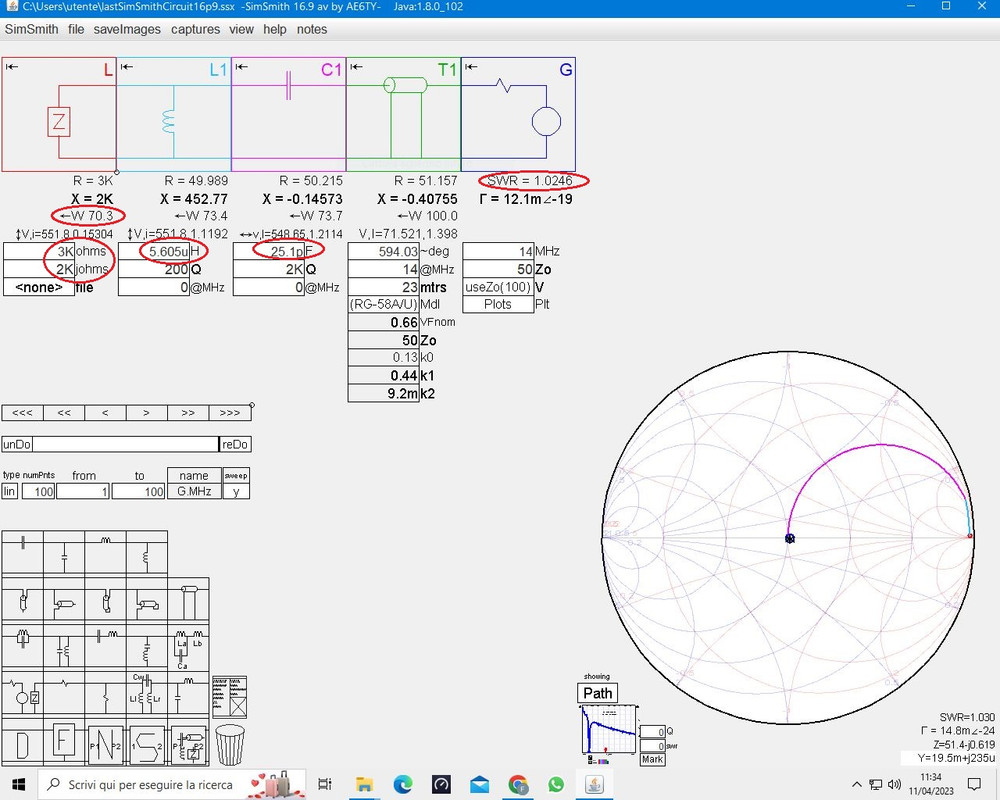Screen dimensions: 1000x800
Task: Choose the La Lb Ca network component
Action: [188, 648]
